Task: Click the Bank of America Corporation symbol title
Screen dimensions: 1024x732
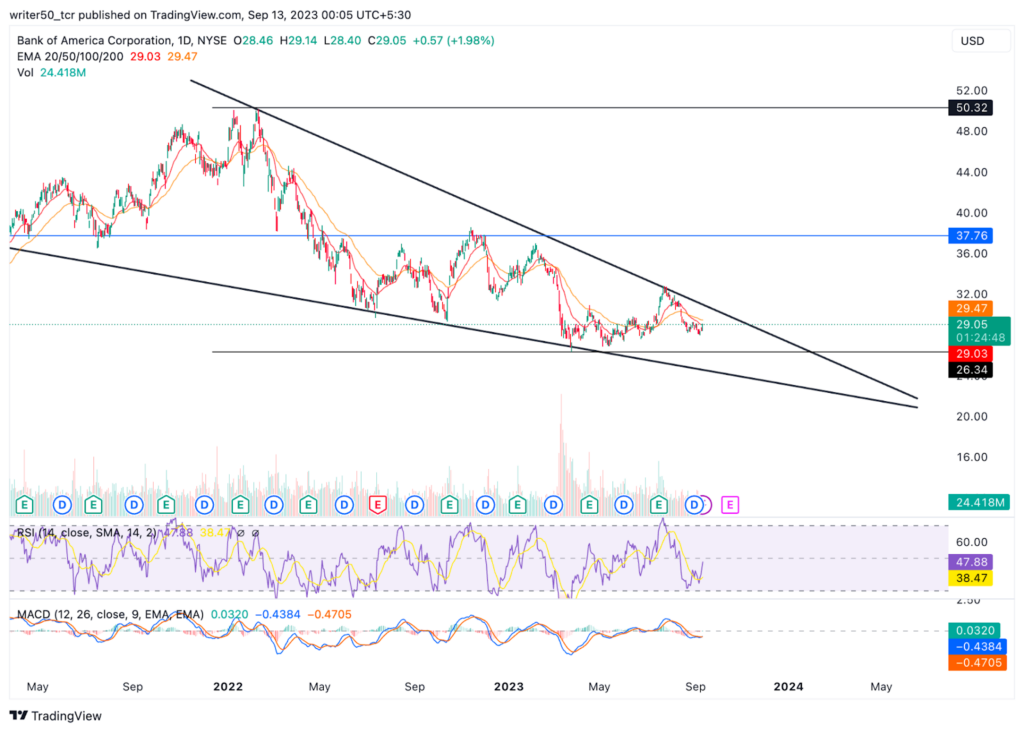Action: point(94,40)
